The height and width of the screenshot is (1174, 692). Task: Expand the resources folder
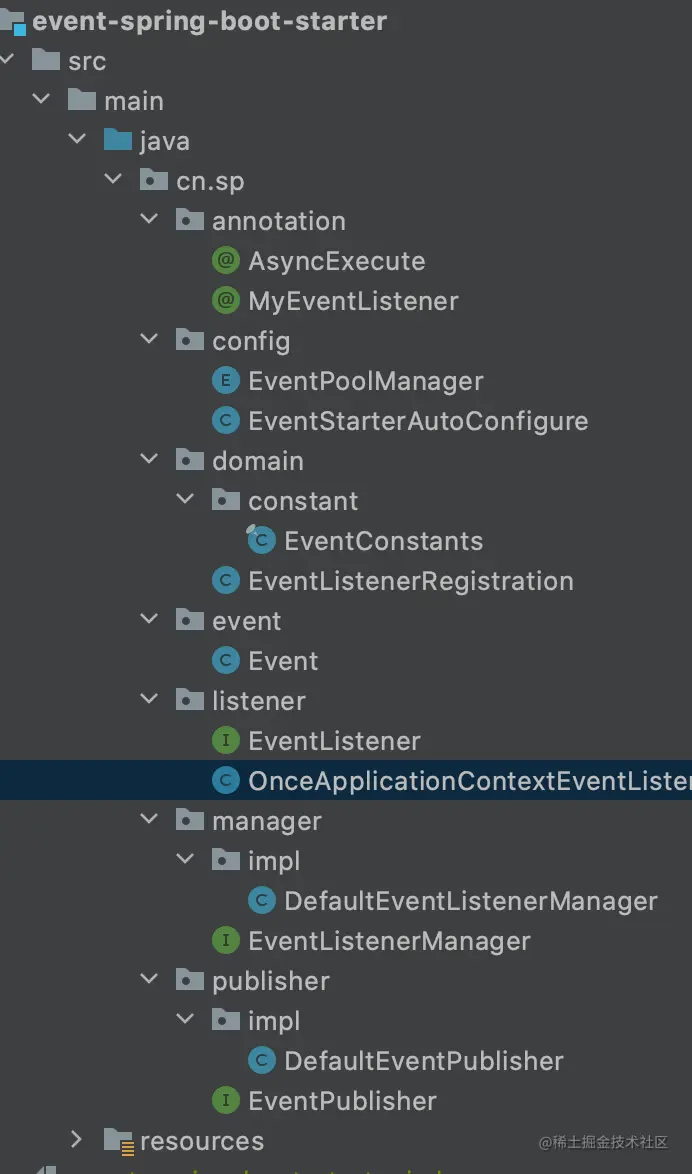click(x=76, y=1140)
